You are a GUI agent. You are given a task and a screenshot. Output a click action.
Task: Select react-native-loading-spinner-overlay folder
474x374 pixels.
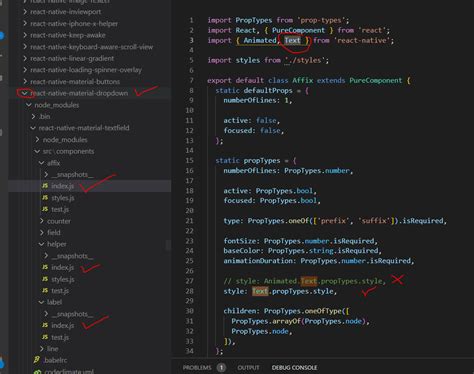[x=86, y=70]
